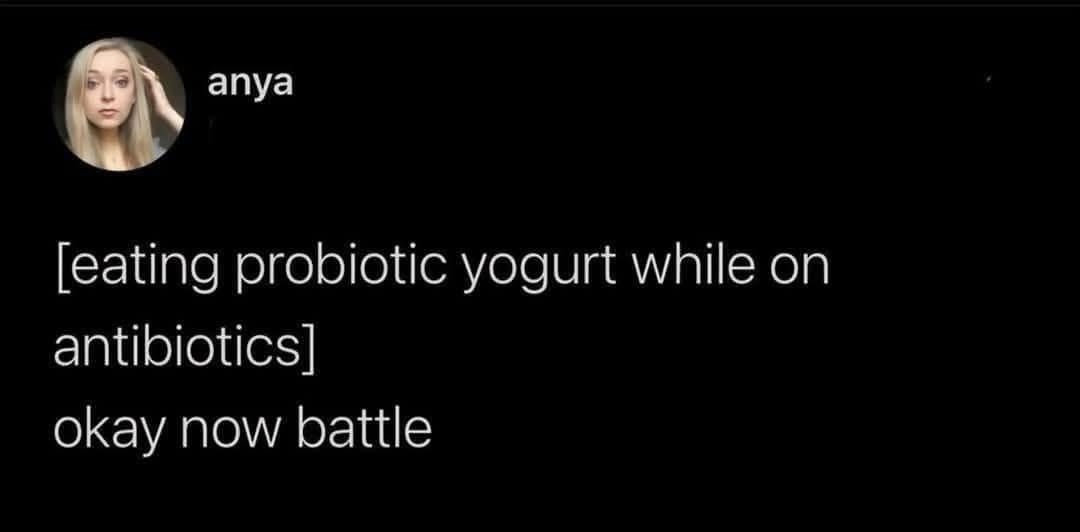This screenshot has width=1080, height=532.
Task: Open anya's circular profile picture
Action: (x=119, y=103)
